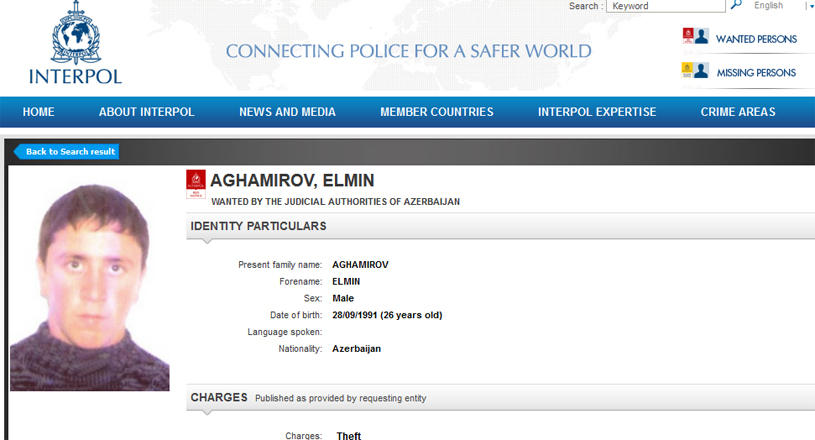The width and height of the screenshot is (815, 440).
Task: Click the search magnifier icon
Action: point(736,5)
